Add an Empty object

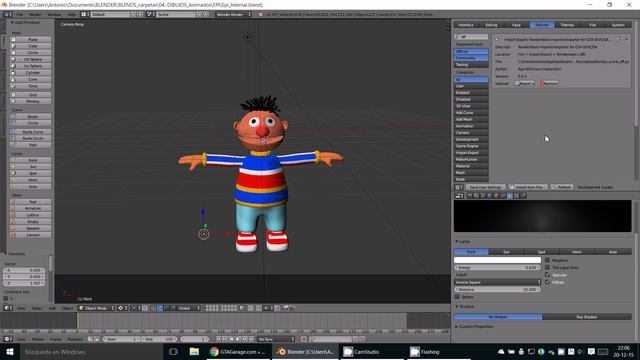(x=31, y=222)
